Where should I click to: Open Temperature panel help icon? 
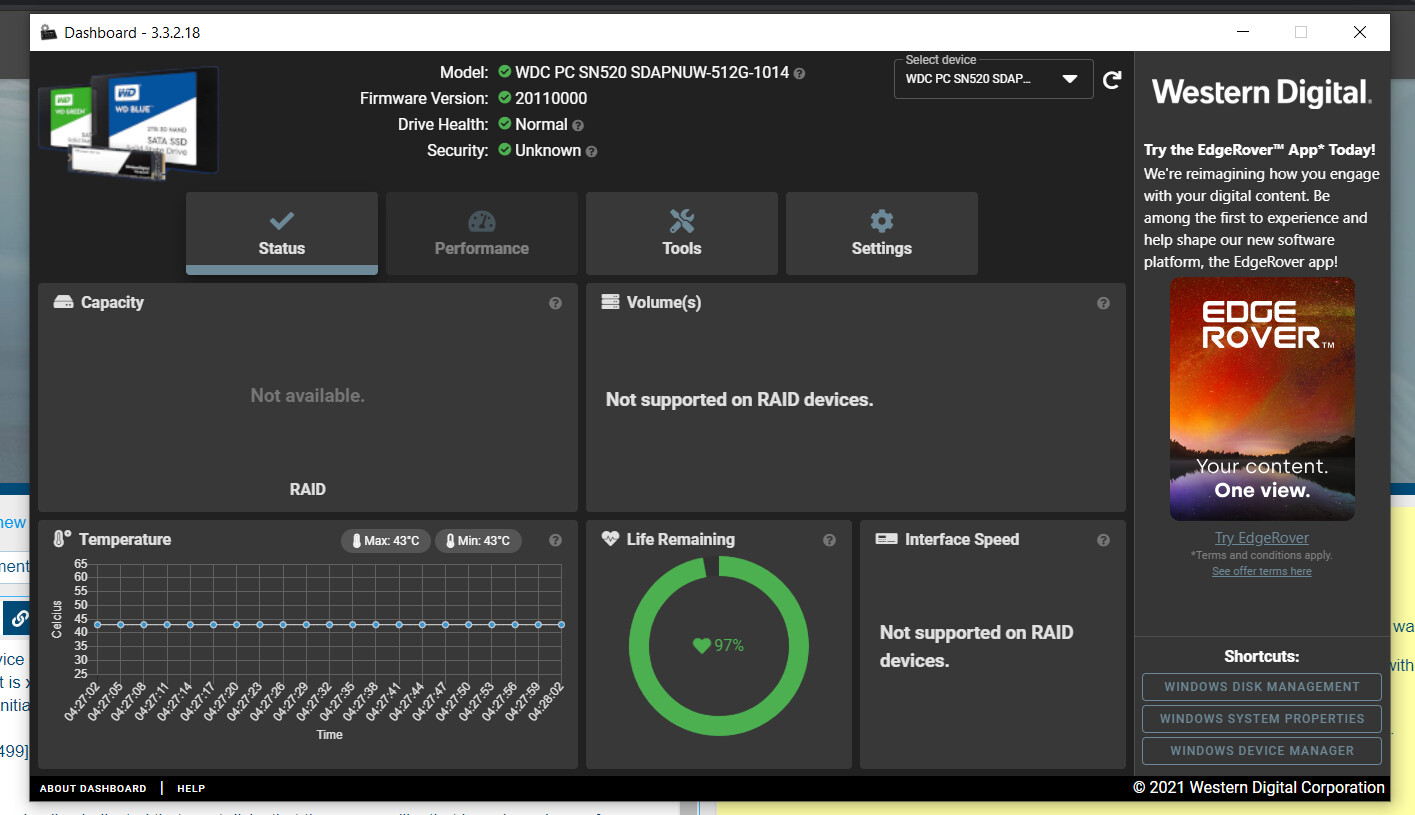click(555, 540)
